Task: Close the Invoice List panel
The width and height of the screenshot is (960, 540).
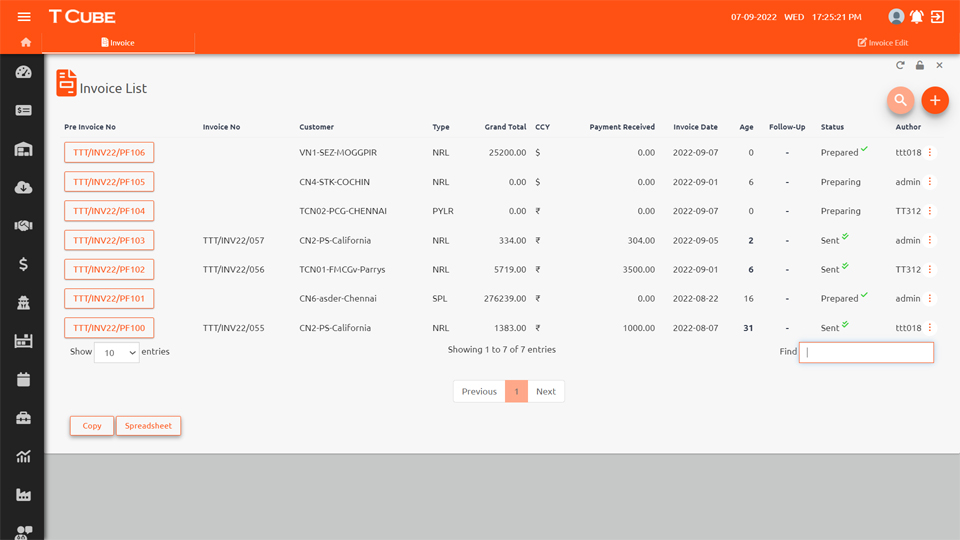Action: 939,65
